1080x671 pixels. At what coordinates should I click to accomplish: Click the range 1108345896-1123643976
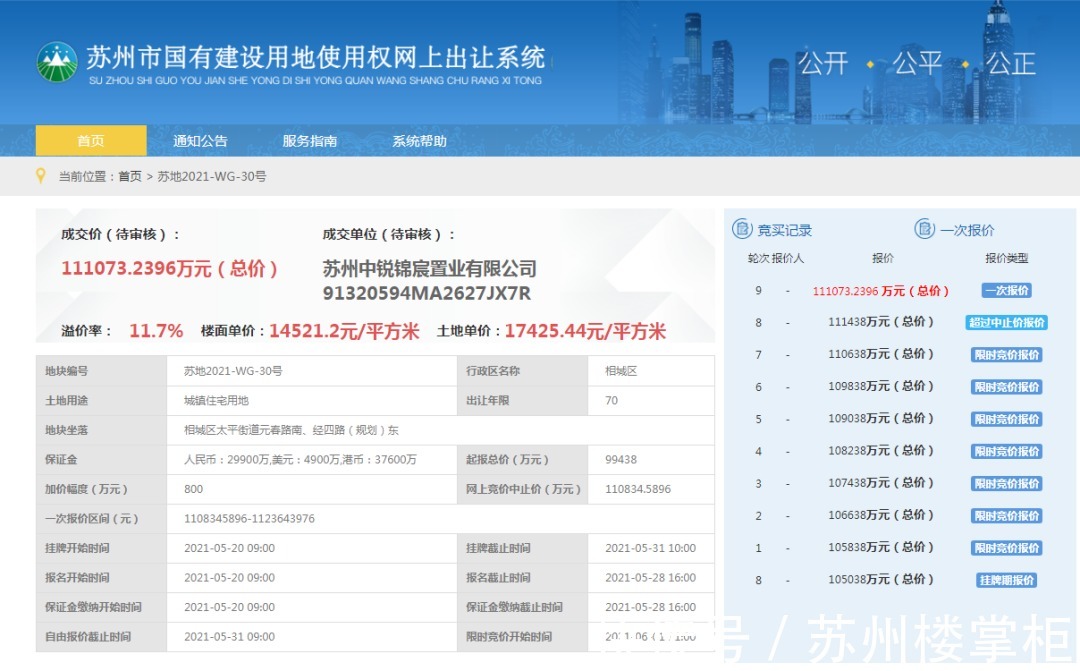click(249, 519)
